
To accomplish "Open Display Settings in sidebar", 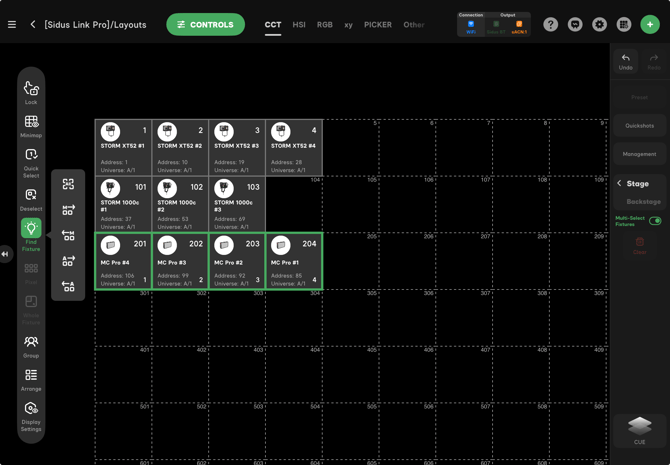I will (x=31, y=415).
